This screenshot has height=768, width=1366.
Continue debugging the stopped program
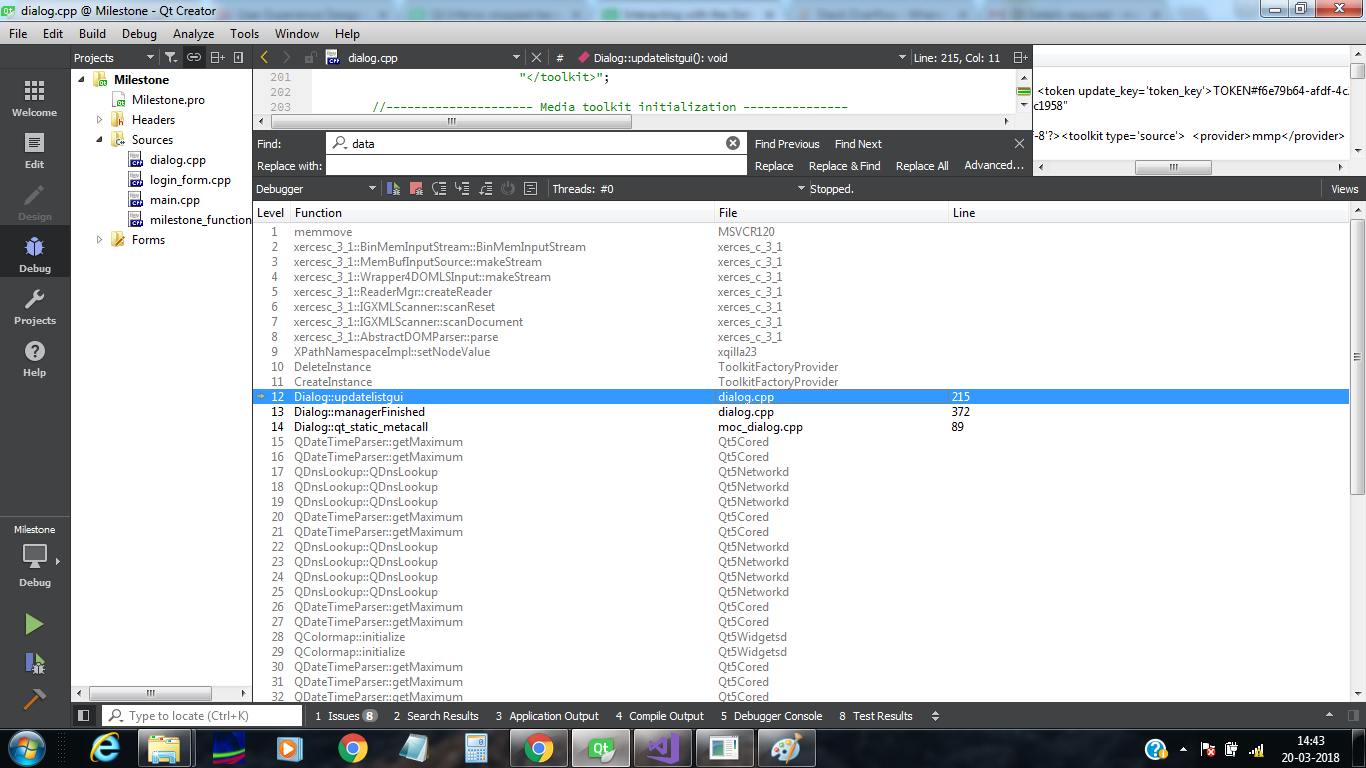coord(393,188)
